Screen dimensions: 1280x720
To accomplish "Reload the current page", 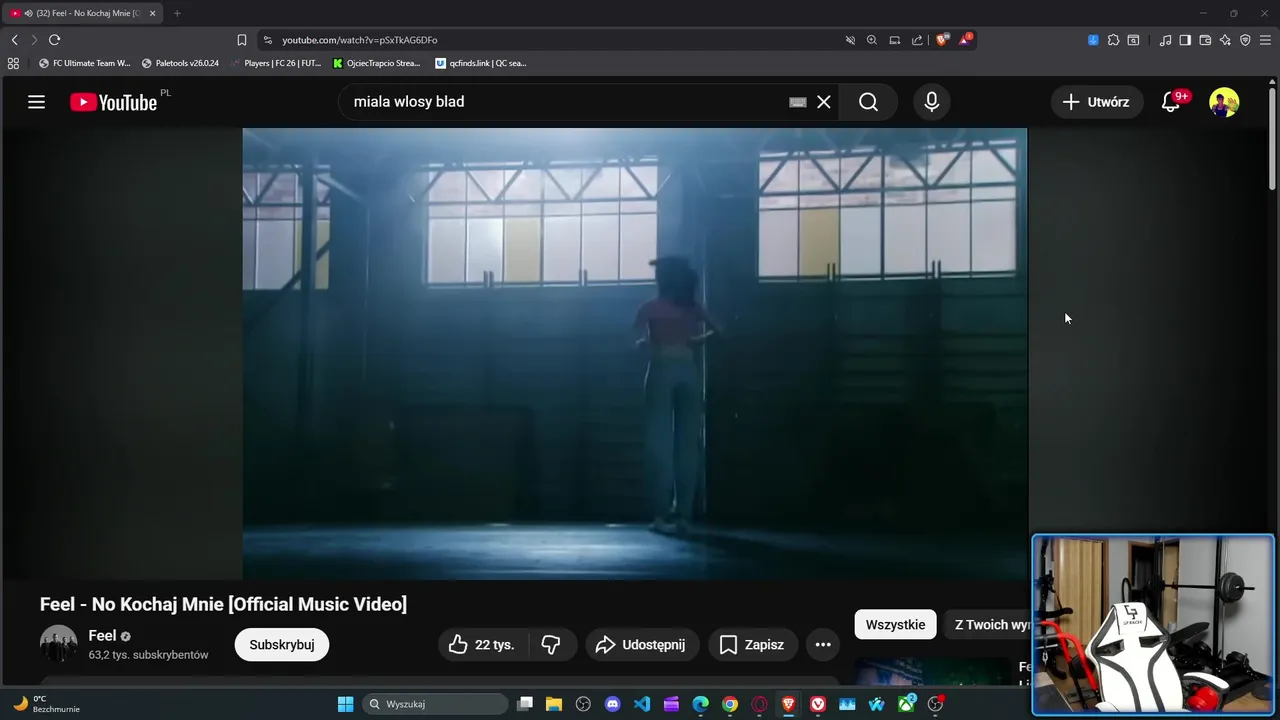I will 54,40.
